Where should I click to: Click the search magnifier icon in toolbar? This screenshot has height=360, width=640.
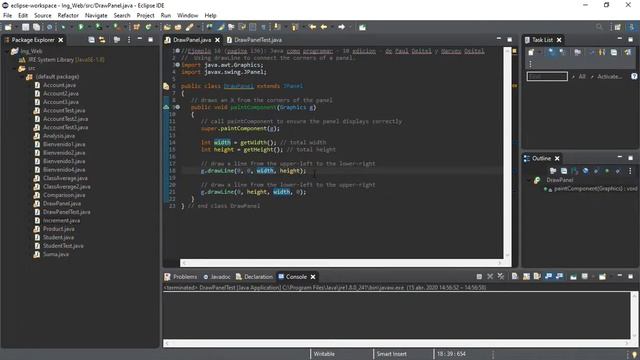599,27
